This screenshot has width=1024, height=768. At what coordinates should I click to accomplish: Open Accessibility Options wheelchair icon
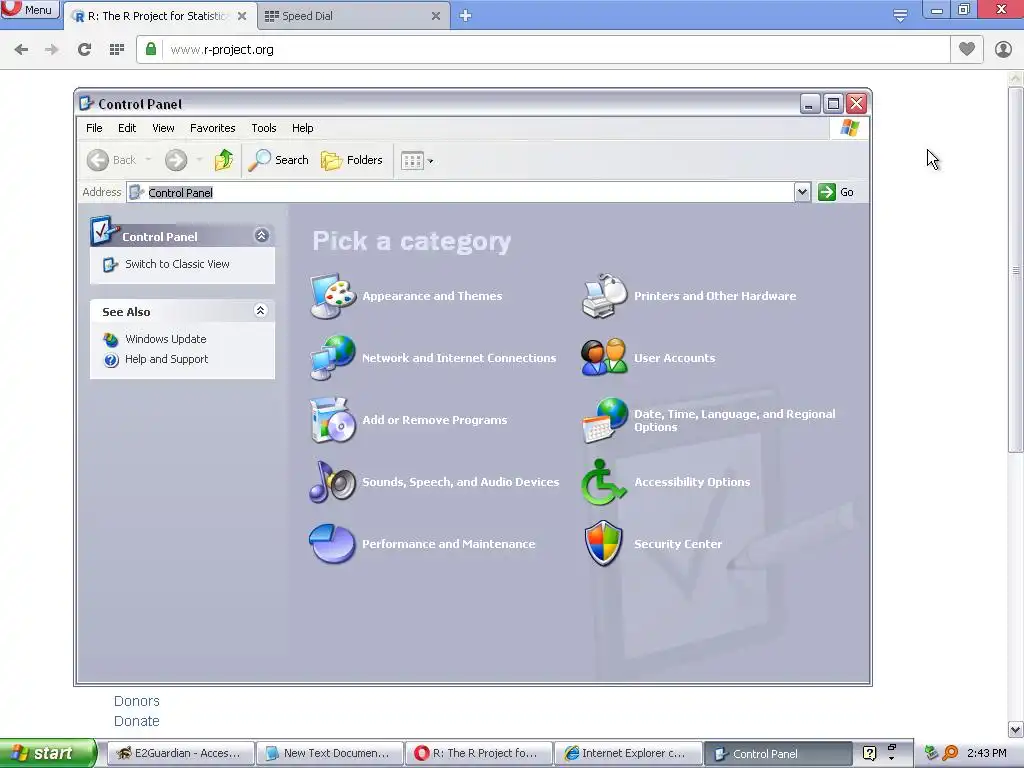point(604,482)
